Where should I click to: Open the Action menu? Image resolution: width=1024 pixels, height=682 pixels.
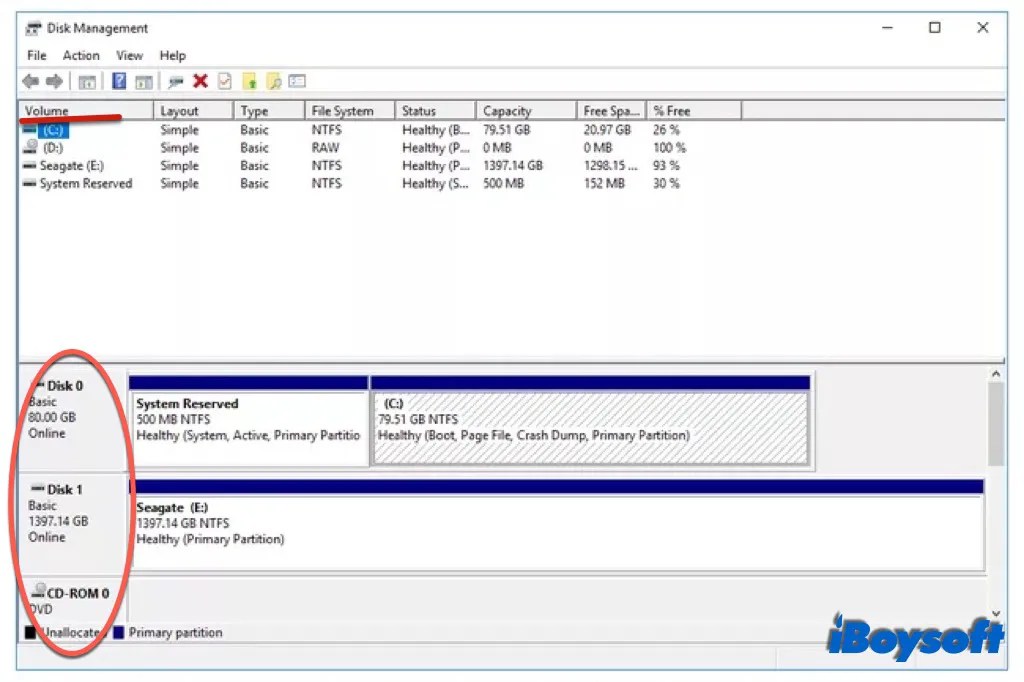point(81,55)
